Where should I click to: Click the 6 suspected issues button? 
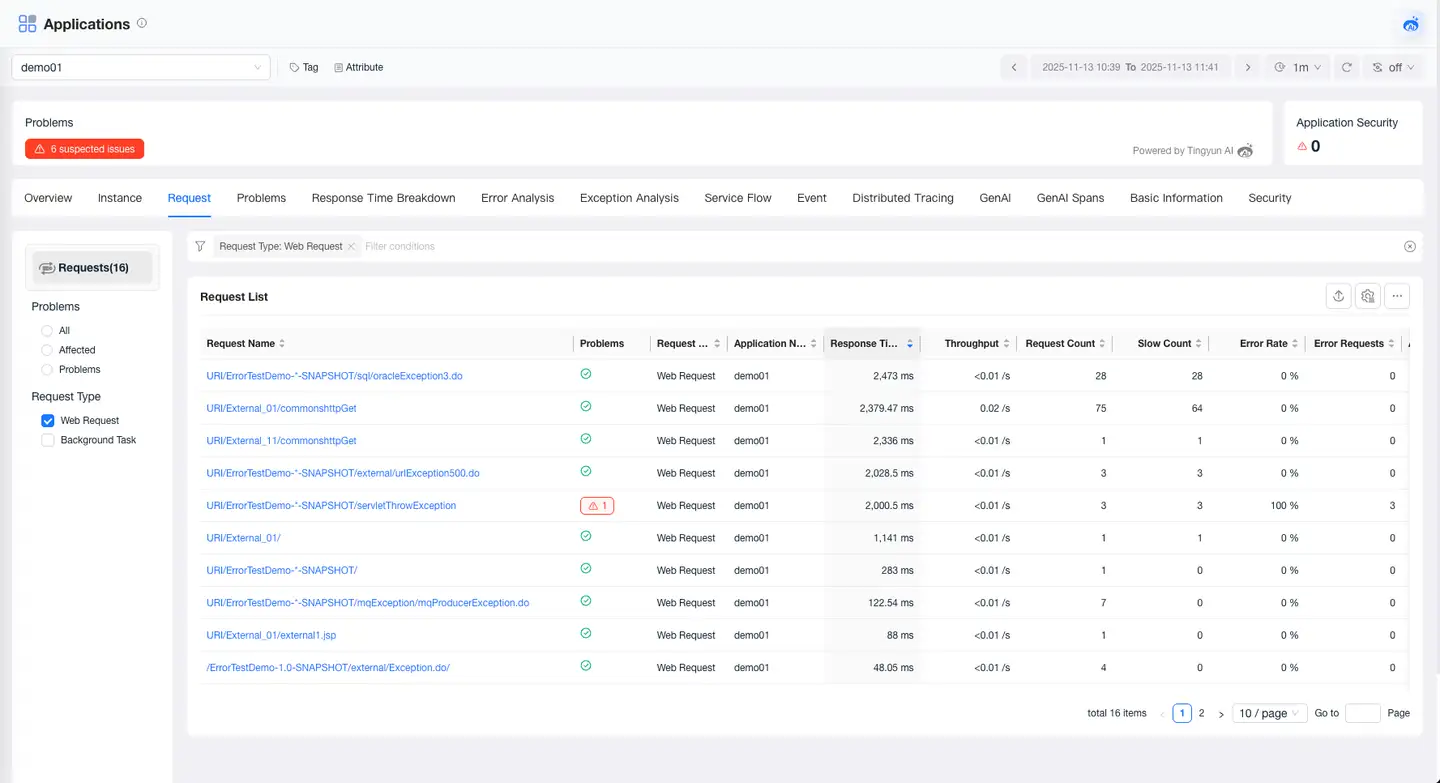click(x=85, y=149)
